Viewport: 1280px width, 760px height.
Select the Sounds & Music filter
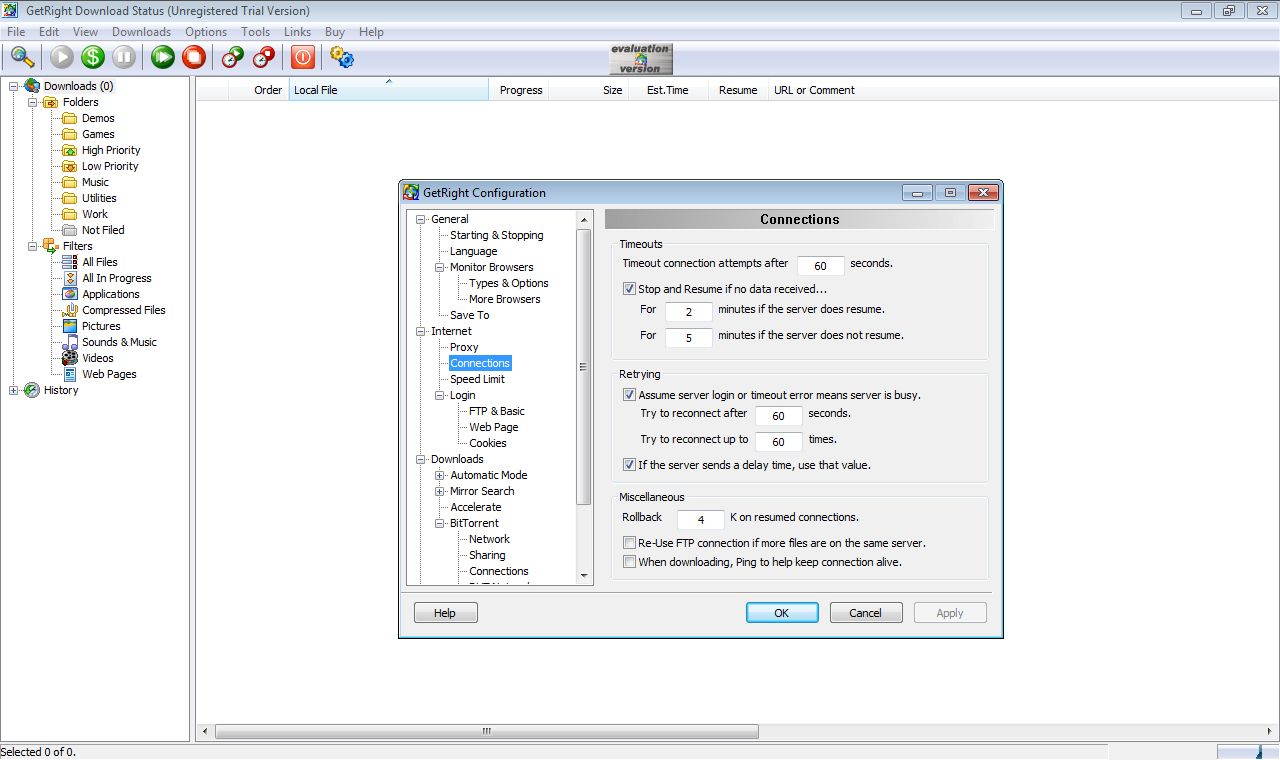pyautogui.click(x=119, y=342)
